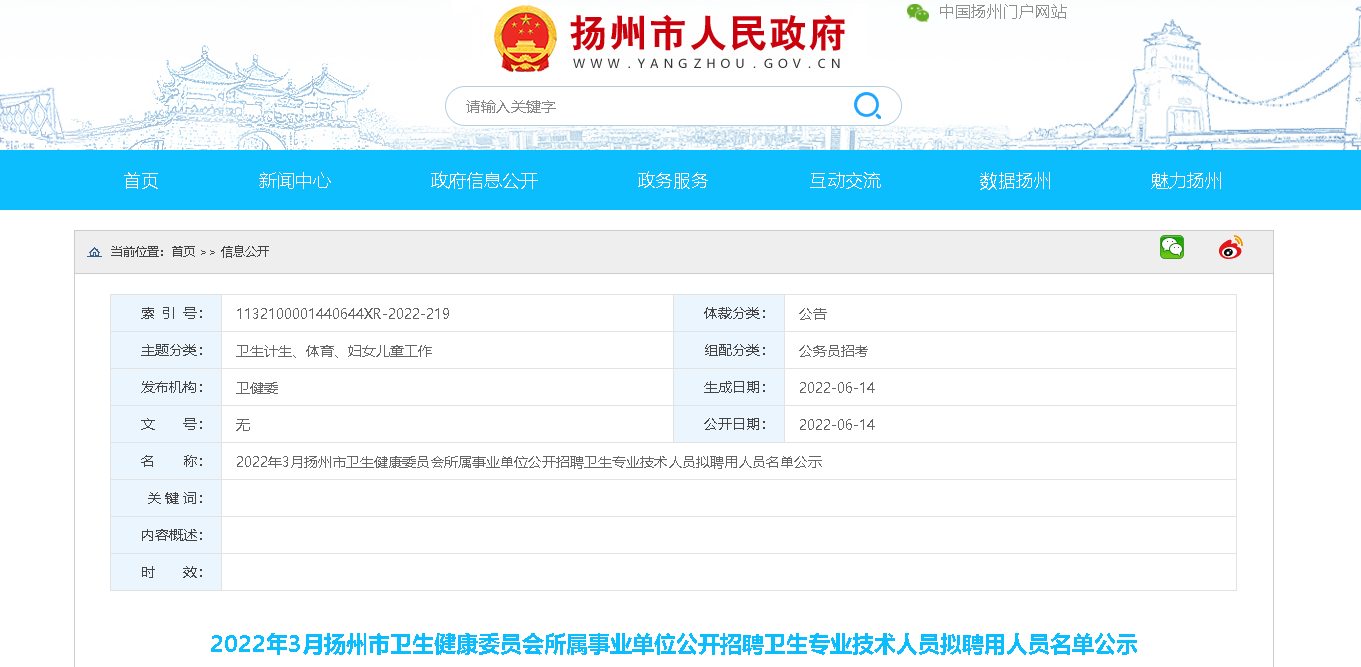The width and height of the screenshot is (1361, 667).
Task: Click the blue article headline 2022年3月扬州市卫生健康委员会
Action: 673,644
